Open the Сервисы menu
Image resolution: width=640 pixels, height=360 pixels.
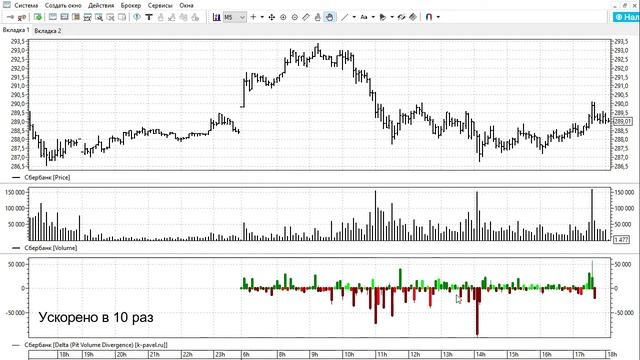(x=160, y=6)
